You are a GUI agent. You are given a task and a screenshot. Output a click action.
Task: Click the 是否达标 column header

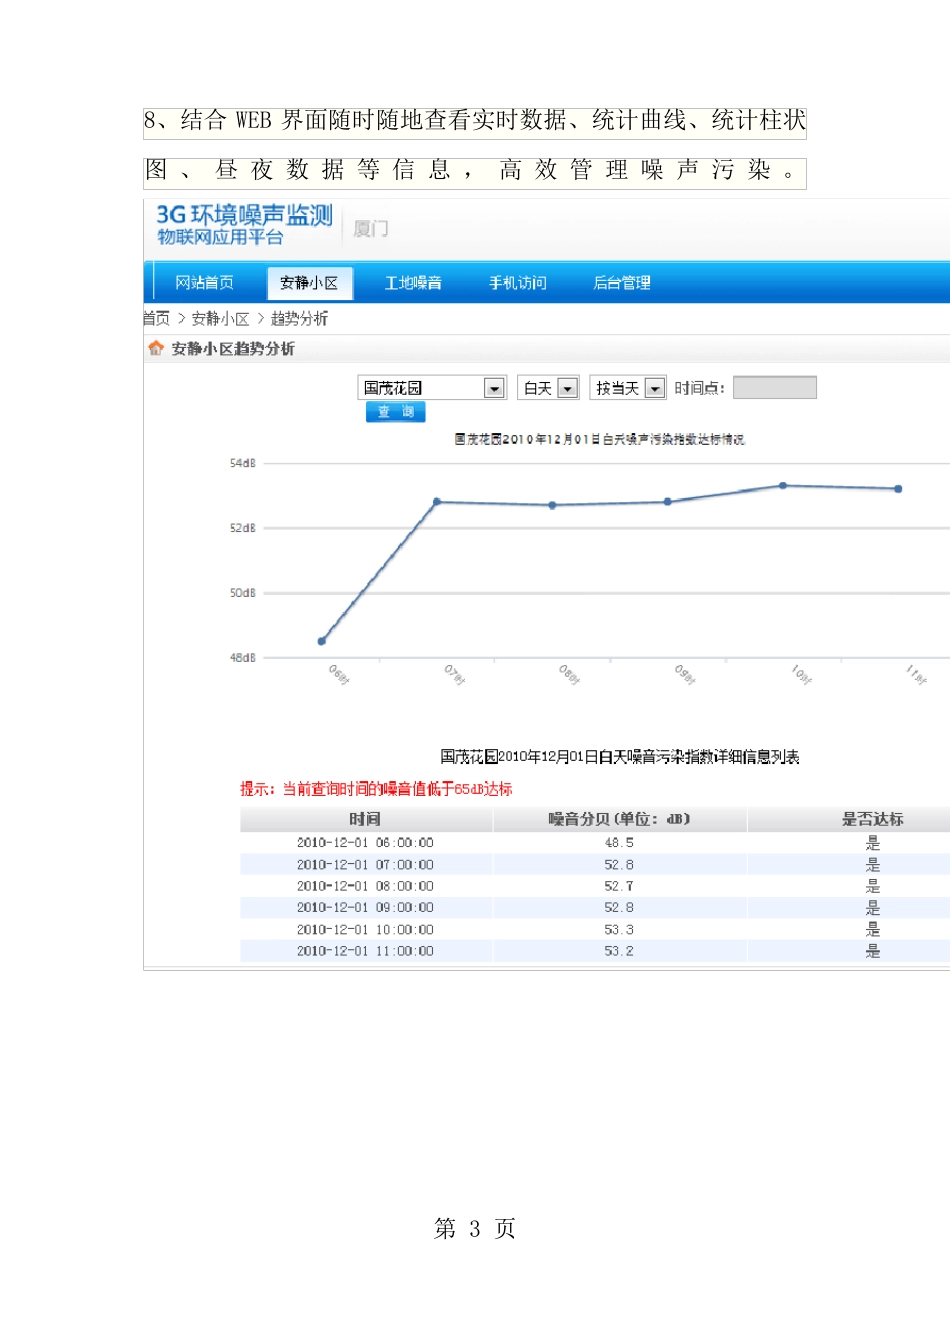click(872, 819)
